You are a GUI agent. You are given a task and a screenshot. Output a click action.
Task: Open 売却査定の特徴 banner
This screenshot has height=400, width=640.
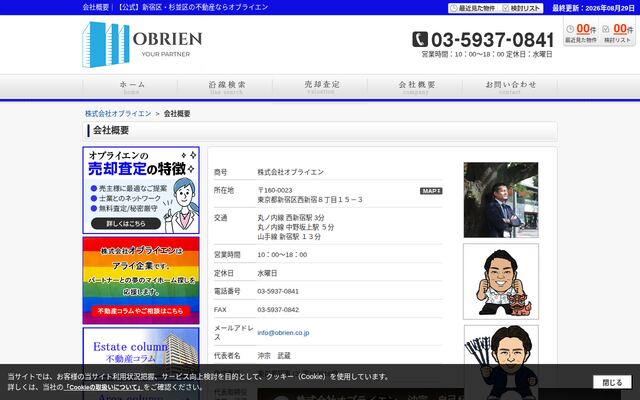click(141, 190)
